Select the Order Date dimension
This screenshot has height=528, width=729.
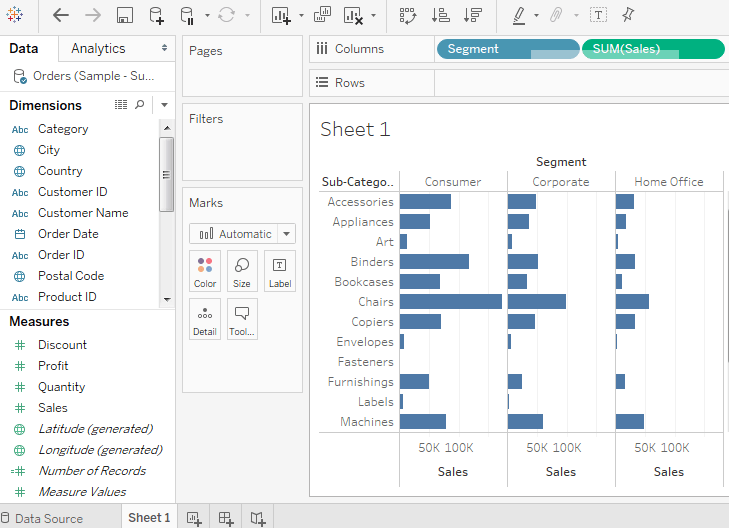[68, 234]
